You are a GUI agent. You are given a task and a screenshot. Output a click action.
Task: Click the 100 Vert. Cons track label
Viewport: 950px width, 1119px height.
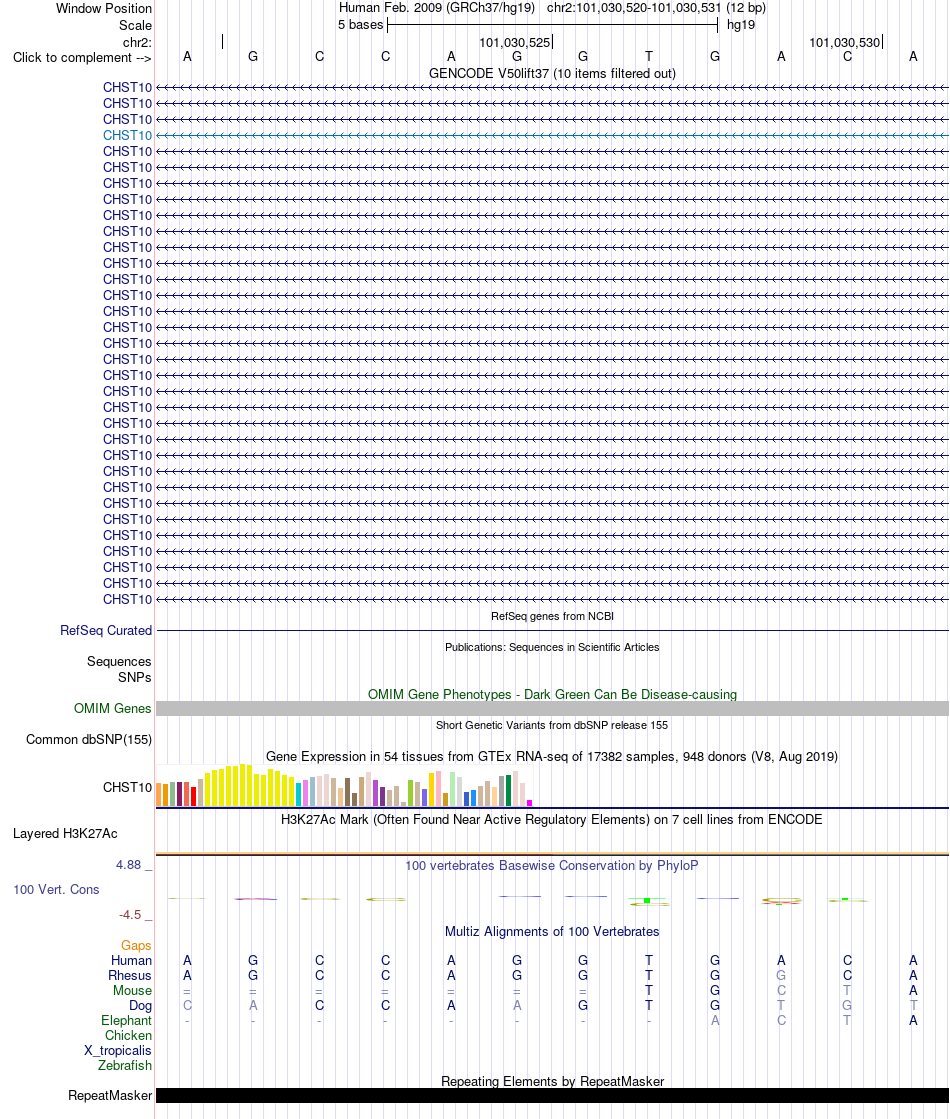pos(56,890)
